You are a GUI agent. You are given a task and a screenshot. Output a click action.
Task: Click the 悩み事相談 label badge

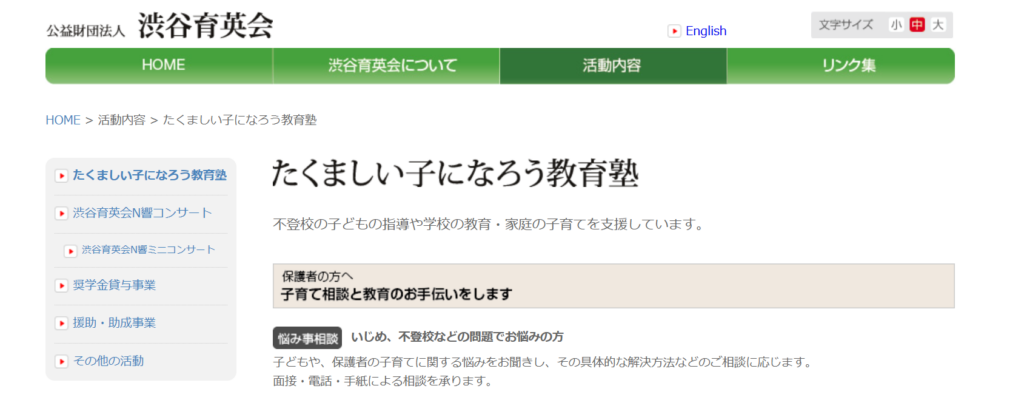click(308, 338)
